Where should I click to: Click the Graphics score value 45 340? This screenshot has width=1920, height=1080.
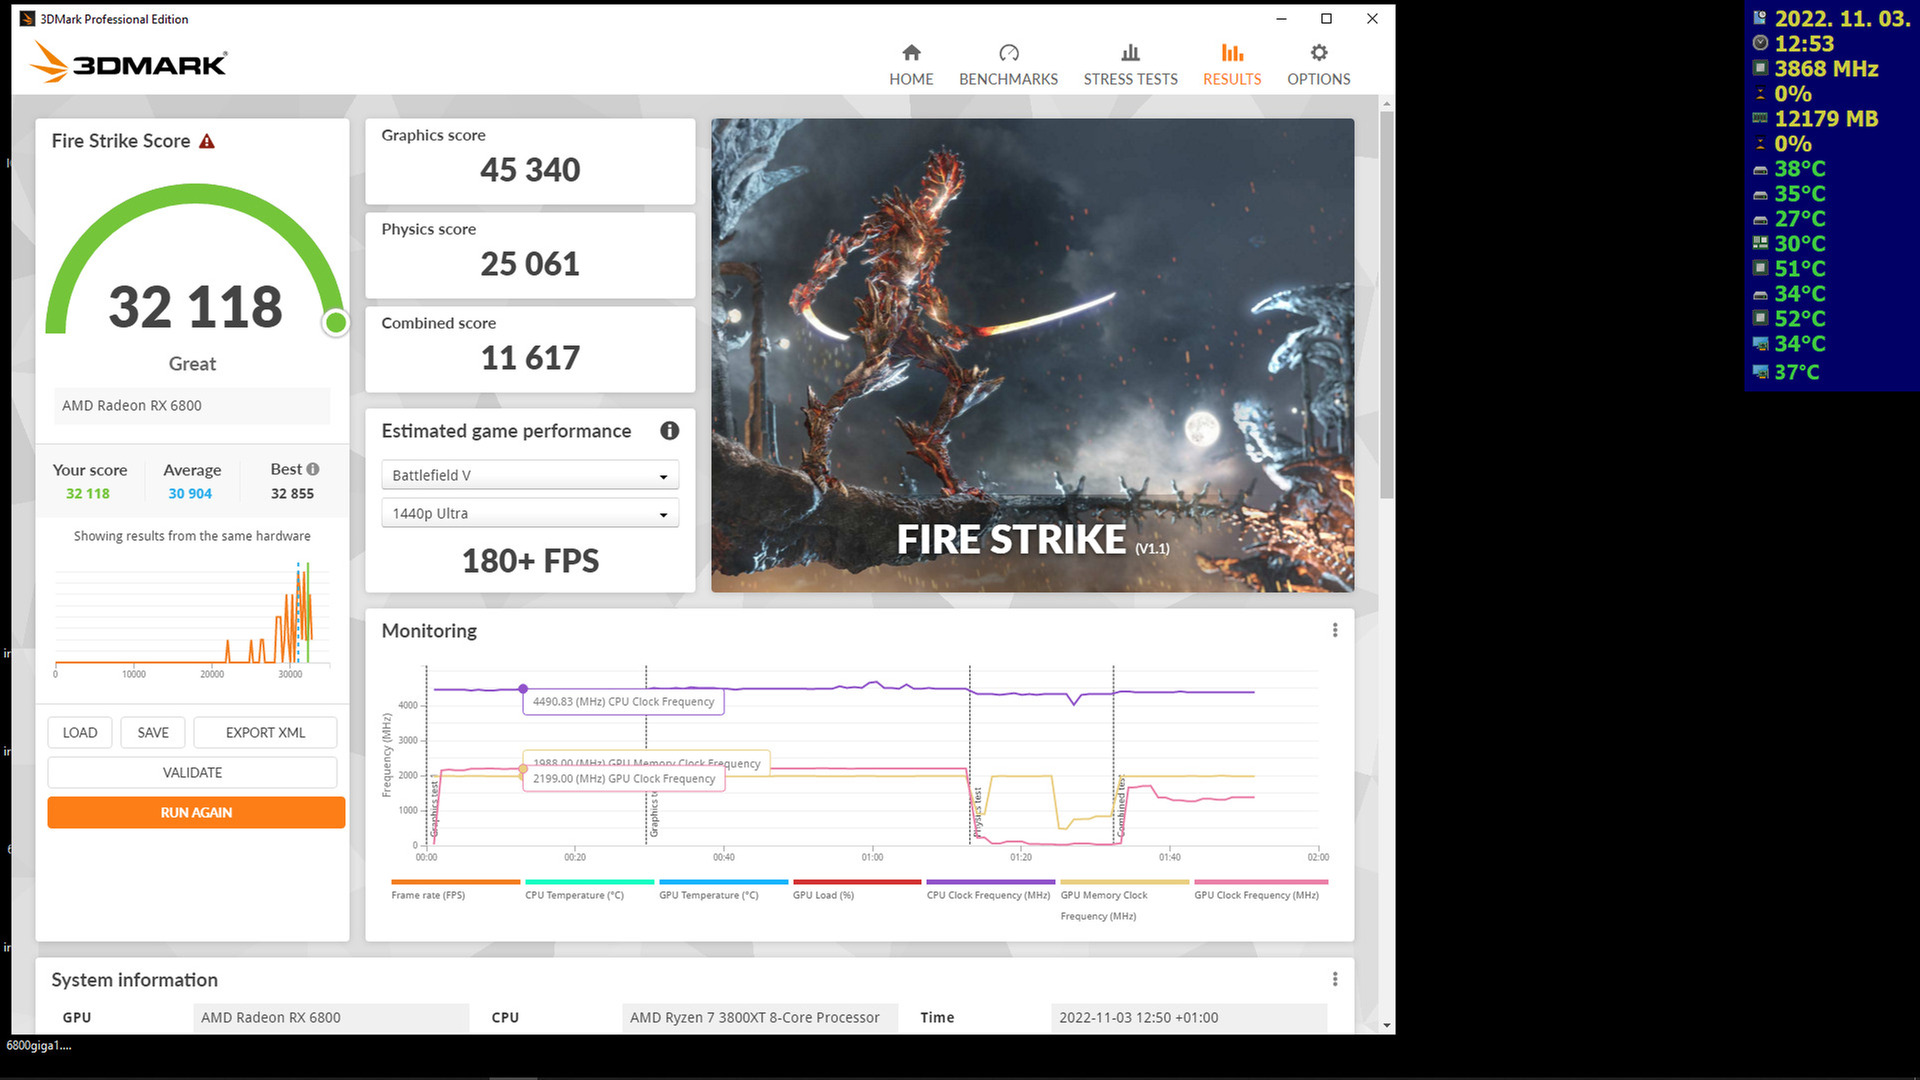(530, 170)
